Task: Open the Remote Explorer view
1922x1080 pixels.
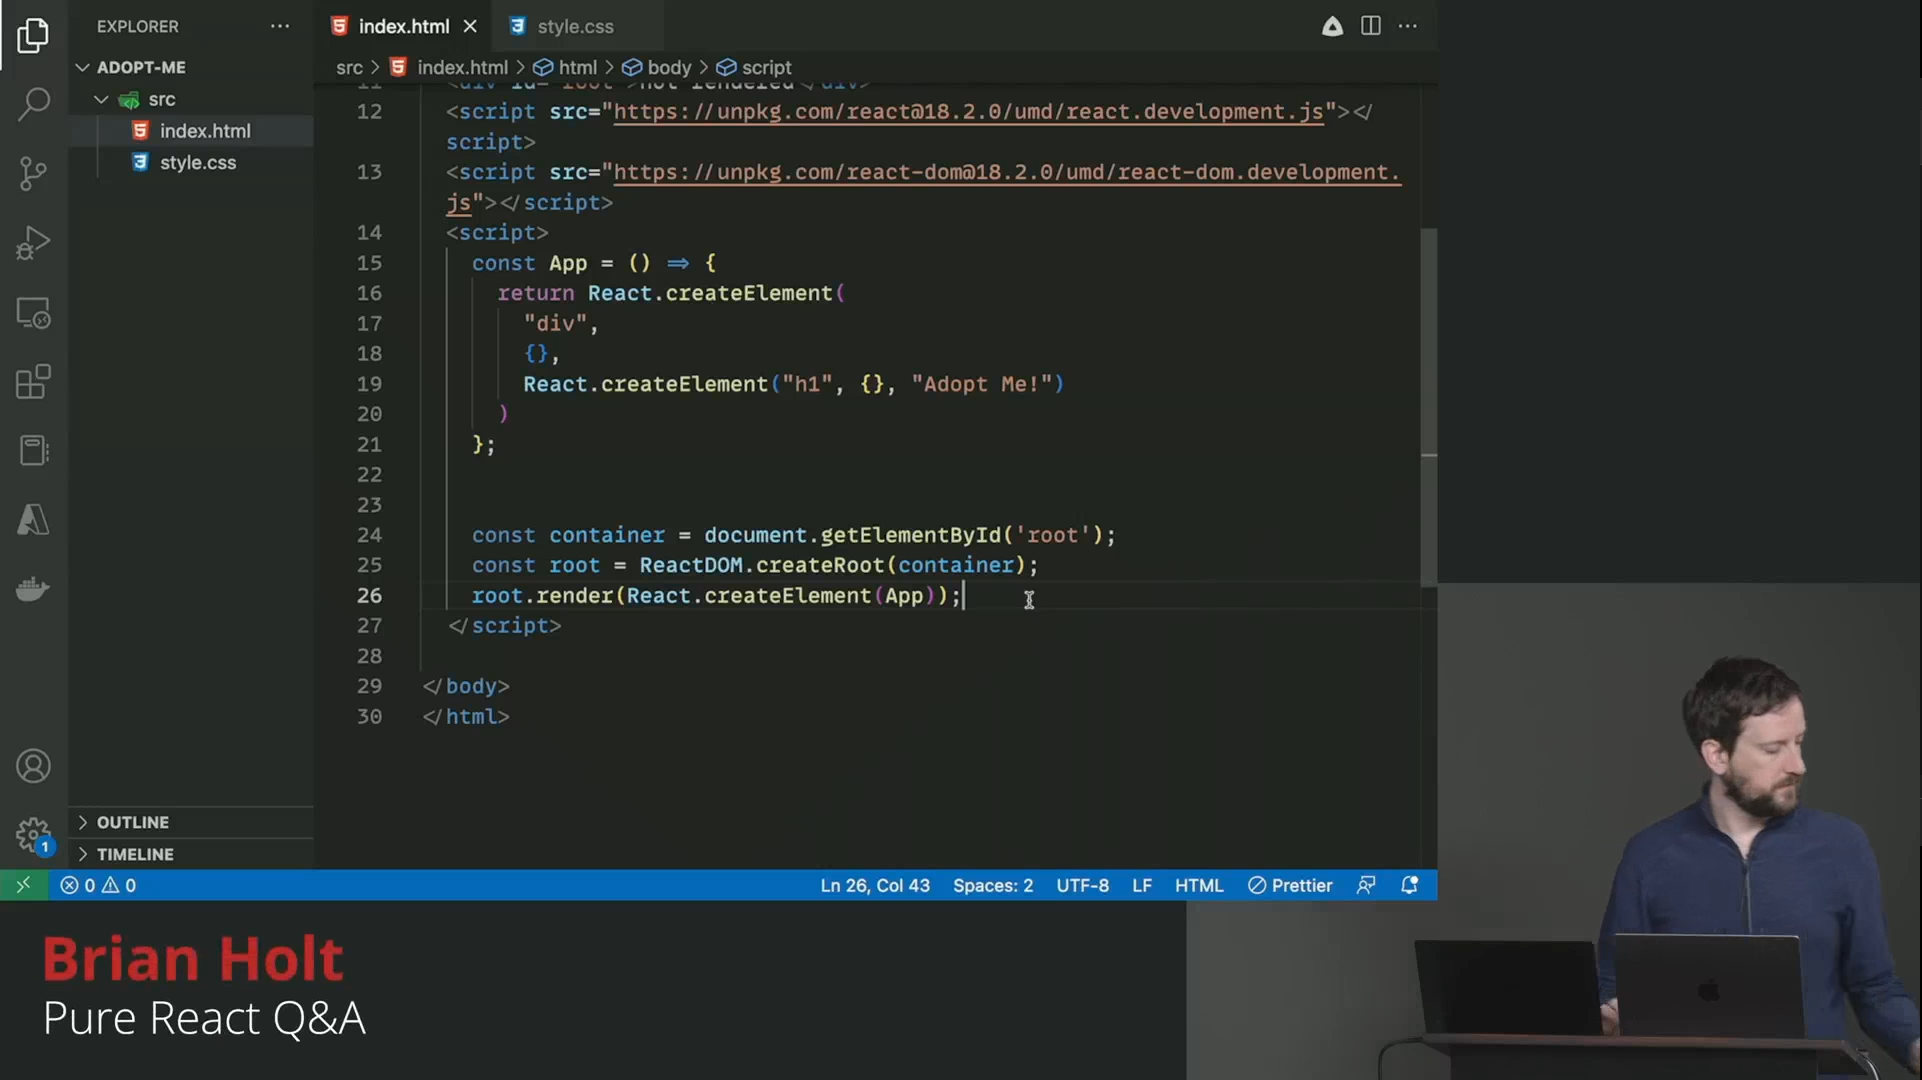Action: tap(33, 313)
